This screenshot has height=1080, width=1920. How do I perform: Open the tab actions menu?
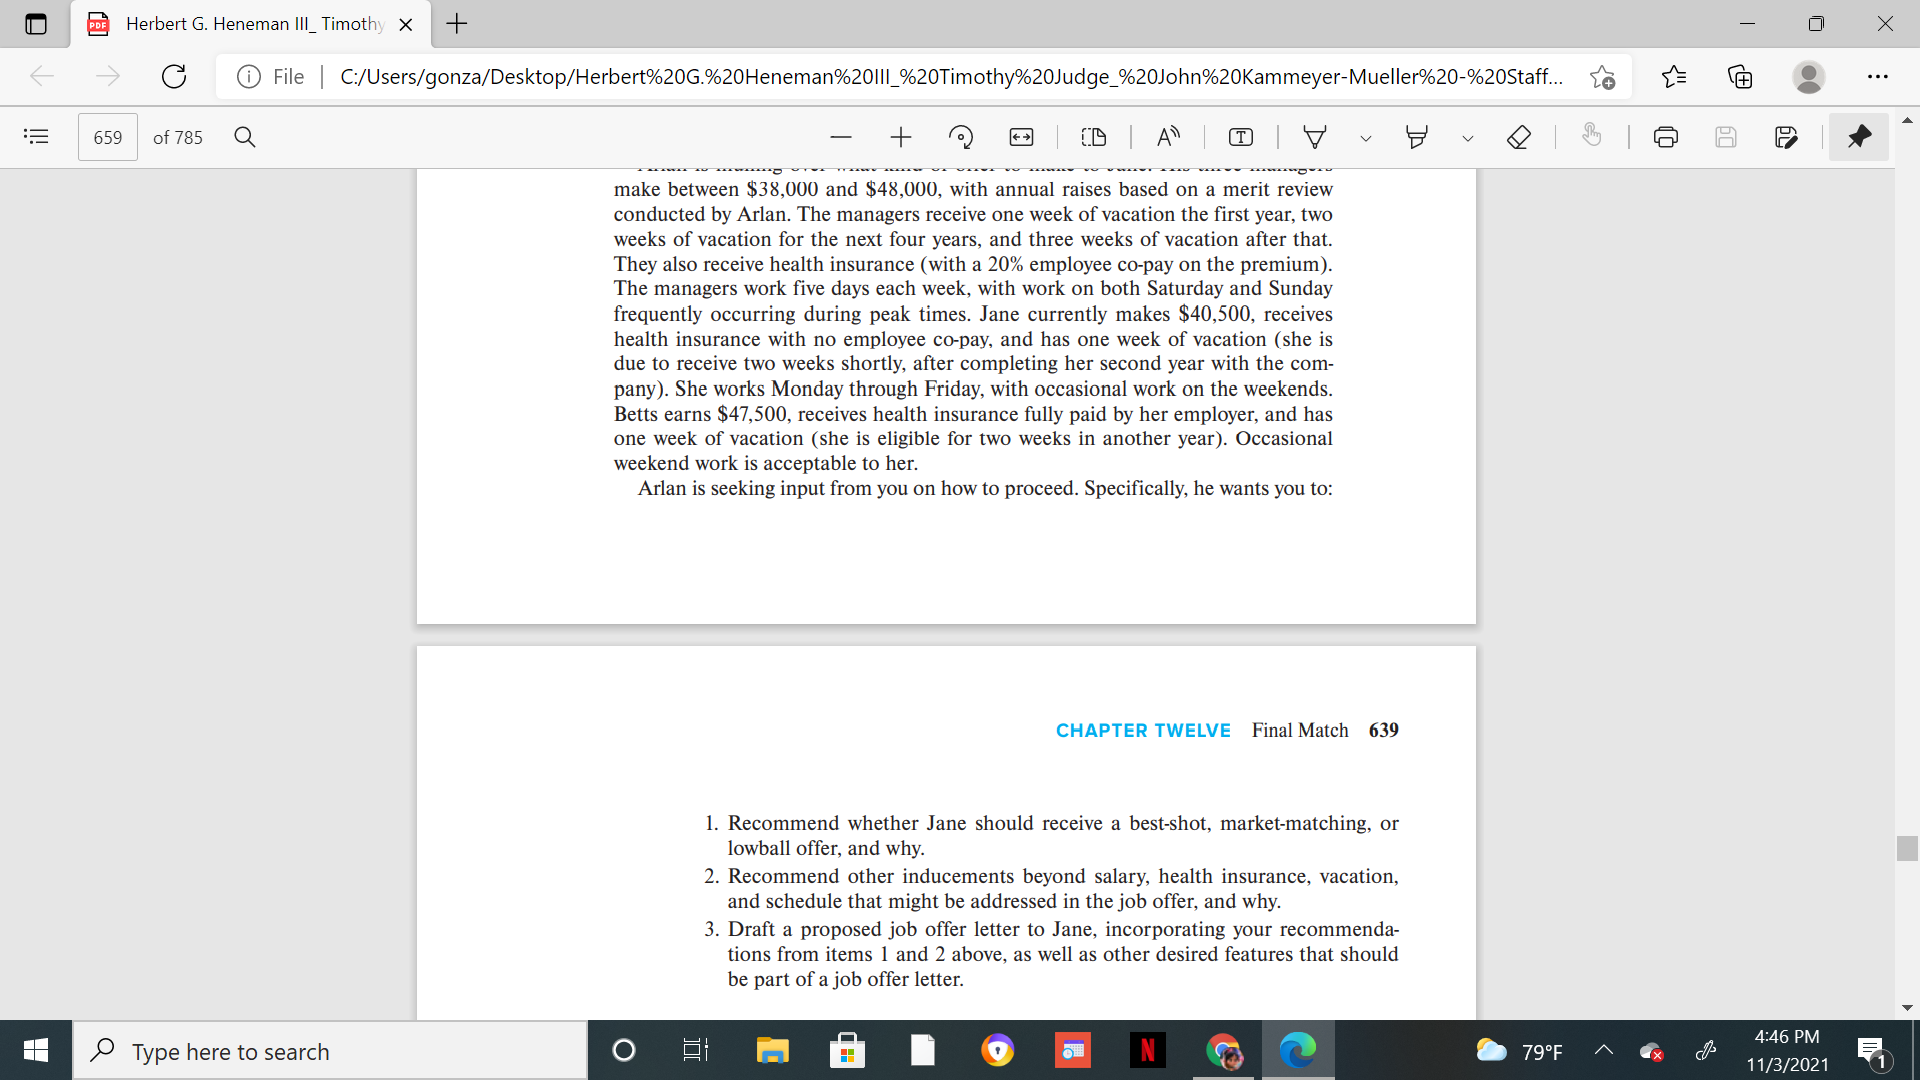(x=35, y=24)
